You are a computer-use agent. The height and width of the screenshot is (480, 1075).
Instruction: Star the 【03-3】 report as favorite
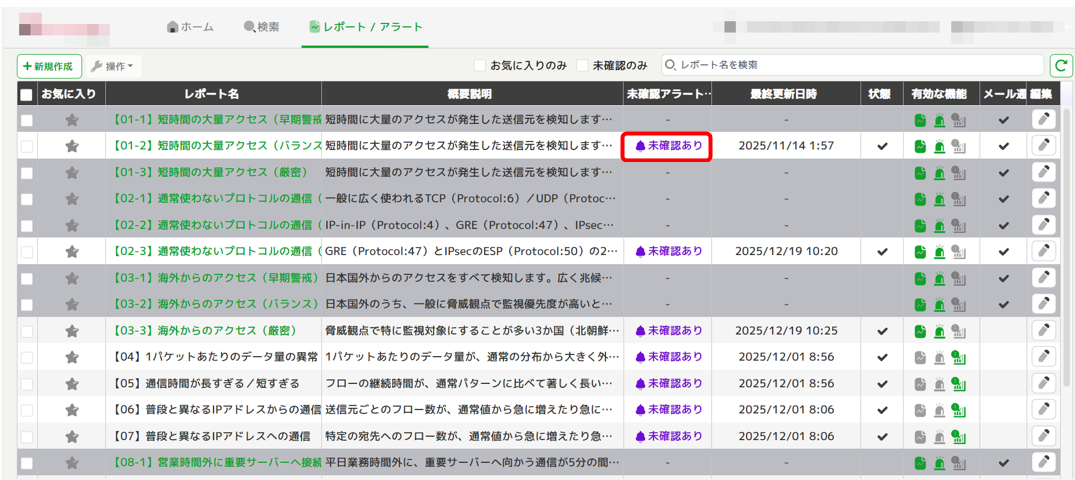coord(71,331)
